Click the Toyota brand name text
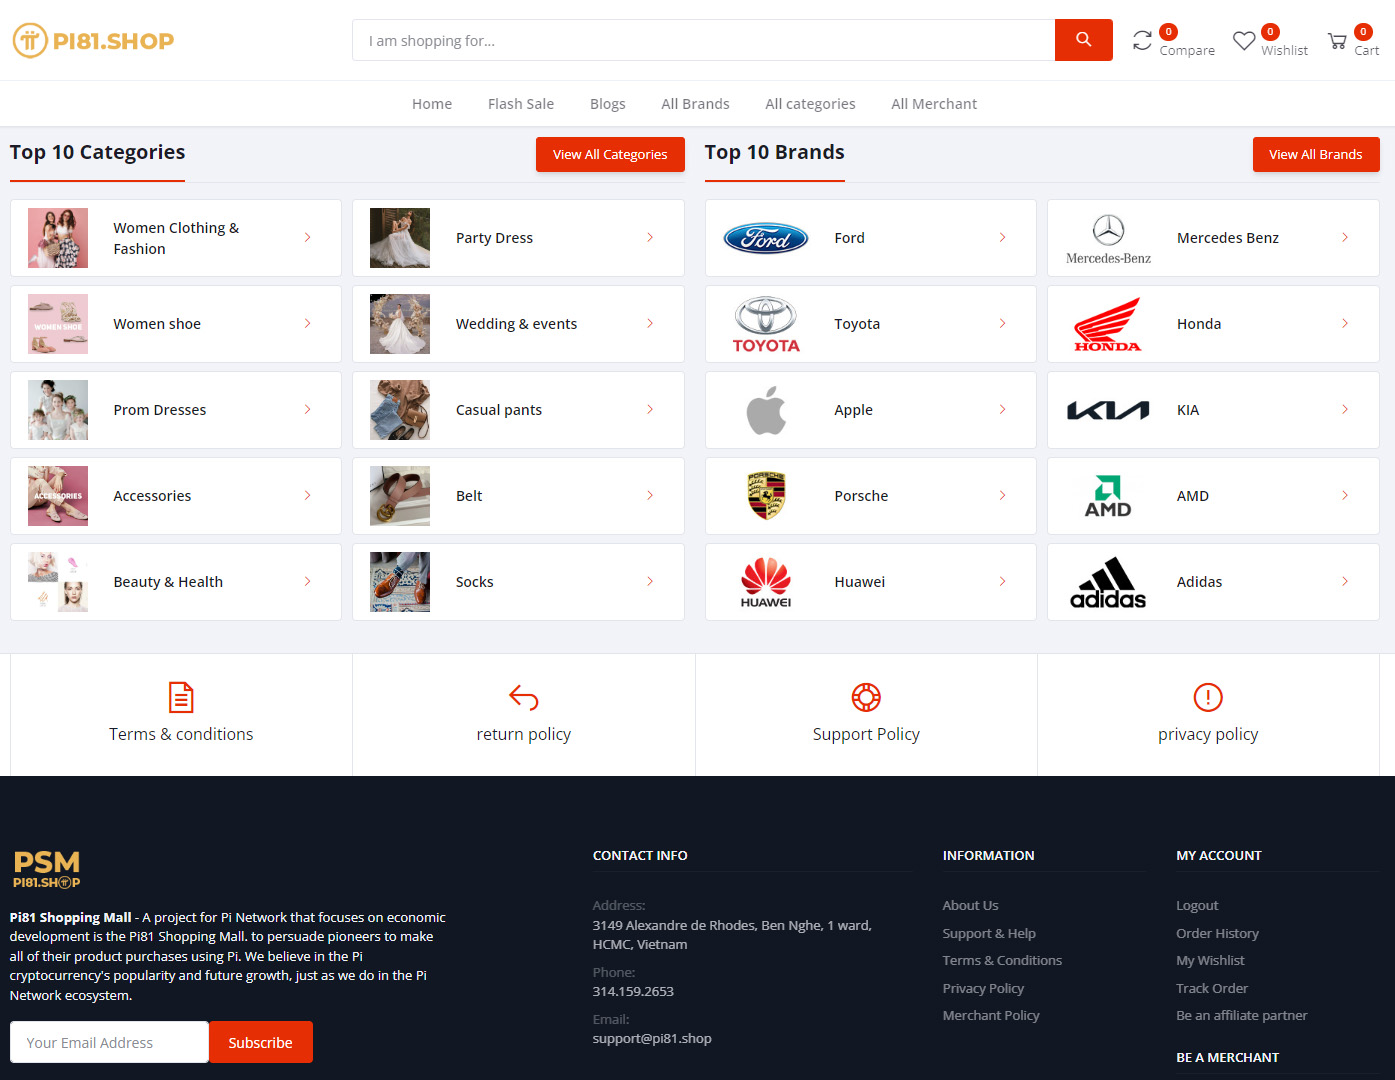Image resolution: width=1395 pixels, height=1080 pixels. (x=857, y=324)
